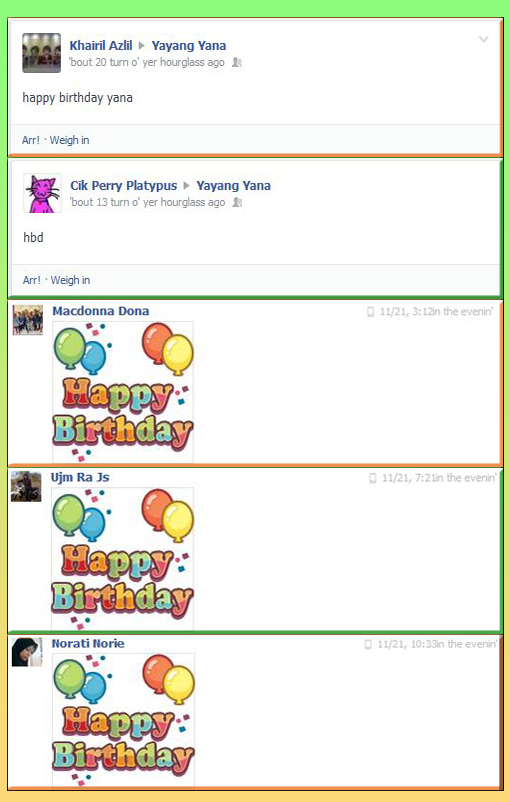Screen dimensions: 510x802
Task: Click mobile icon next to 7:21 timestamp
Action: click(373, 478)
